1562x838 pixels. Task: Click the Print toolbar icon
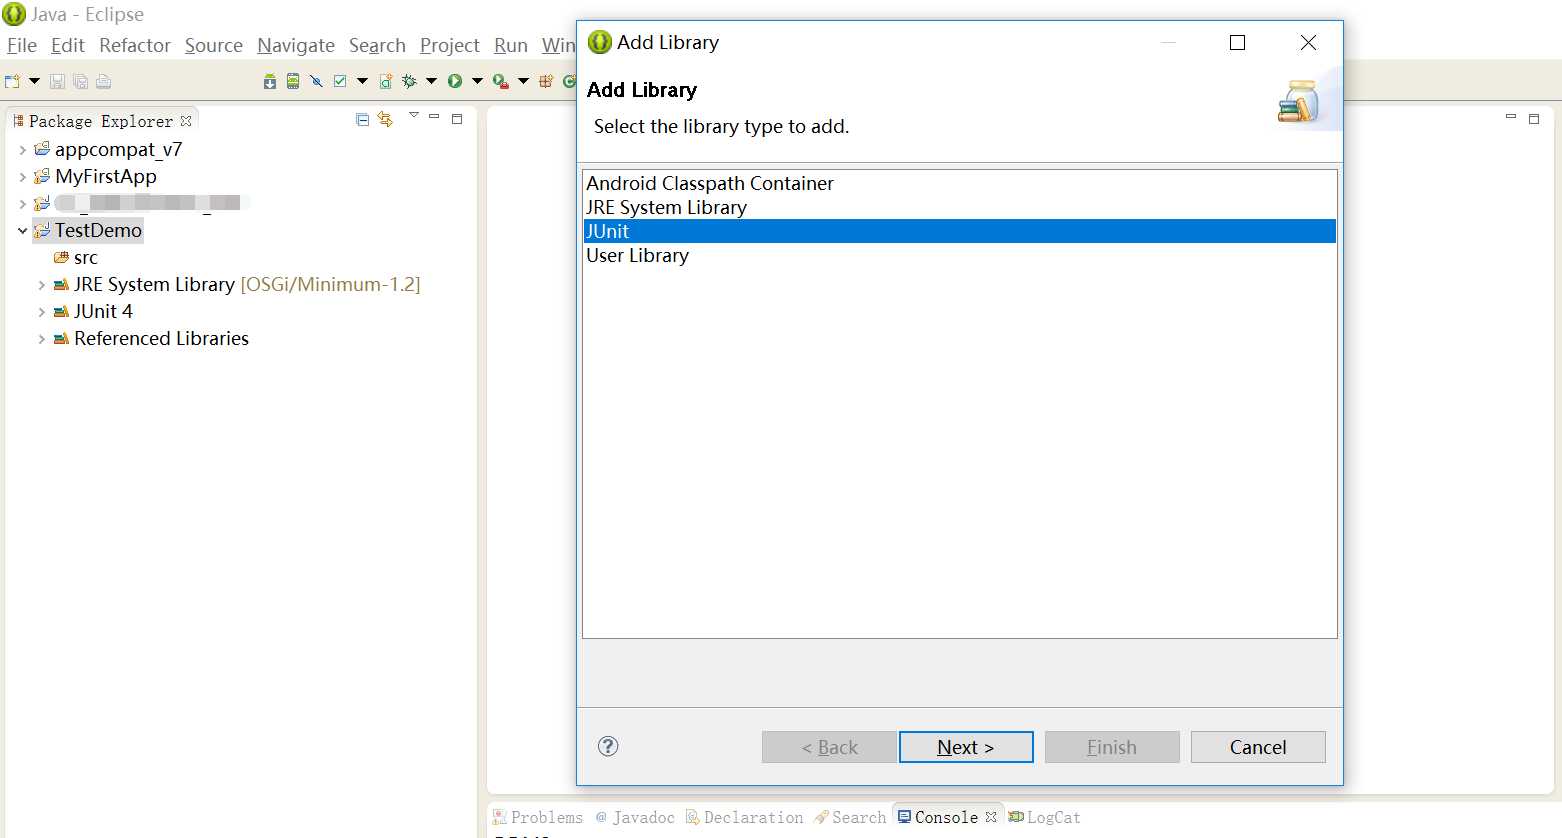[103, 81]
